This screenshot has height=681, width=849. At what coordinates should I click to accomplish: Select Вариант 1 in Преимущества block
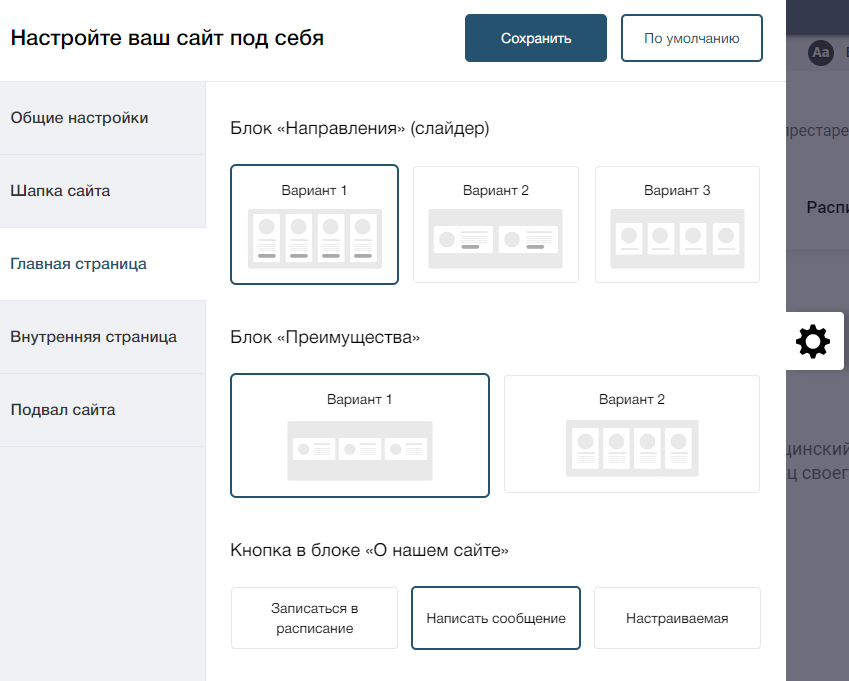pyautogui.click(x=360, y=435)
